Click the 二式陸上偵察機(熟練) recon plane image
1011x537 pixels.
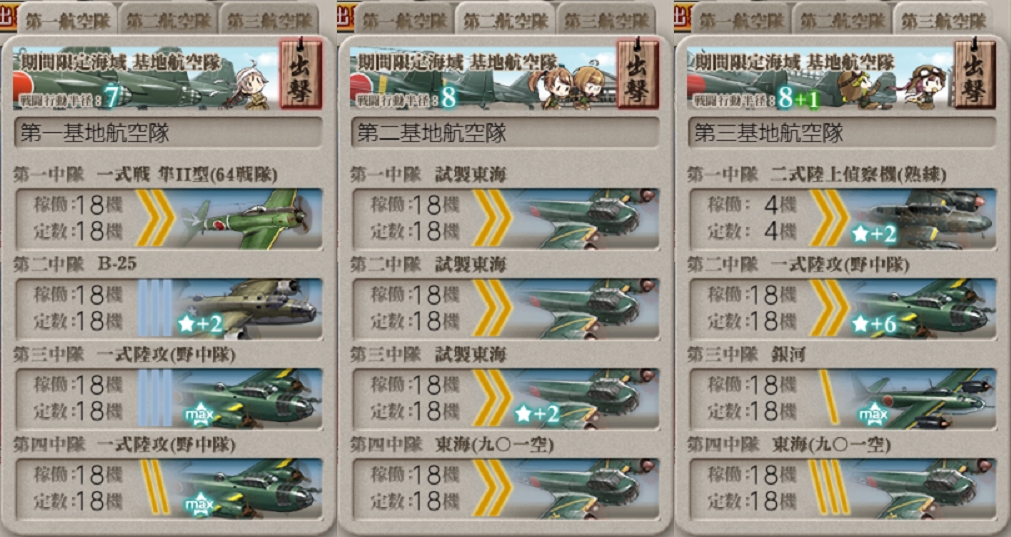923,219
